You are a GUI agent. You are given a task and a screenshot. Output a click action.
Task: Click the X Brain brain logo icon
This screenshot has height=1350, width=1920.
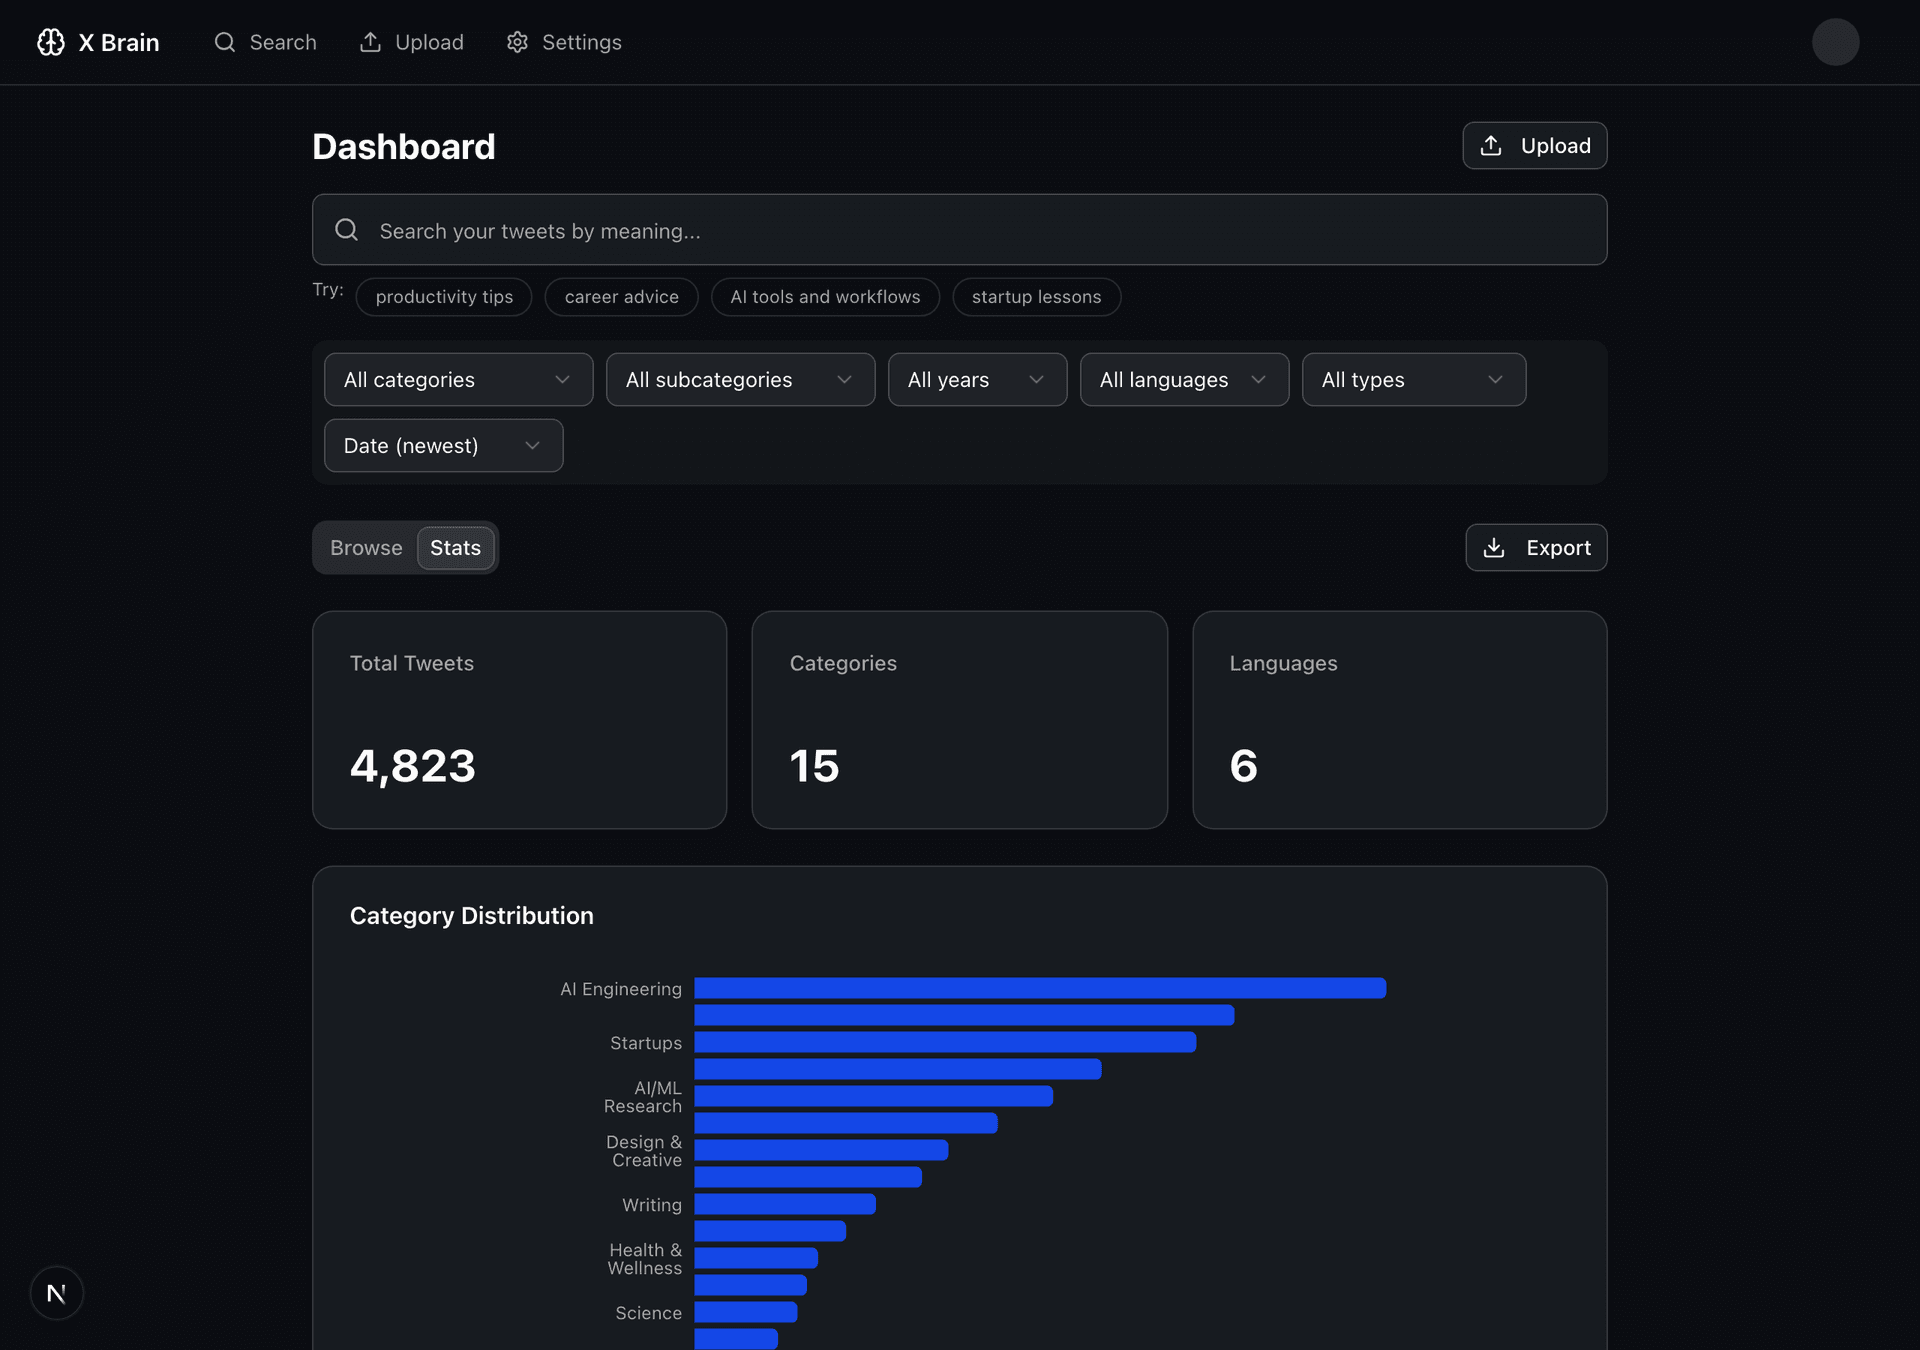50,42
